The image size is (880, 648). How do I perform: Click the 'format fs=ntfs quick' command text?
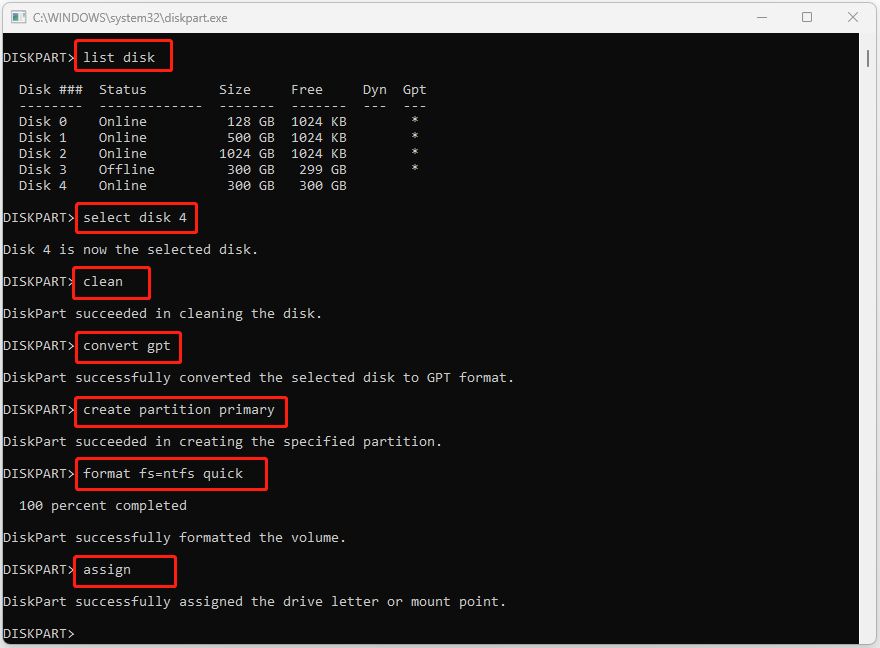click(x=163, y=474)
